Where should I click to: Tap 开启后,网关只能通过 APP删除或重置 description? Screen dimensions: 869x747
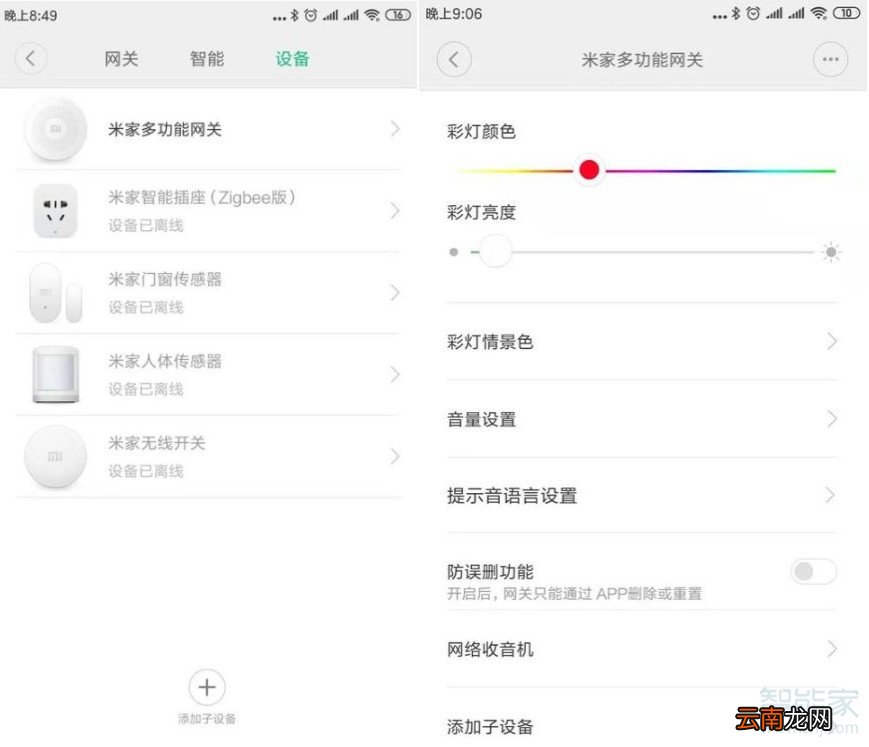(x=574, y=594)
